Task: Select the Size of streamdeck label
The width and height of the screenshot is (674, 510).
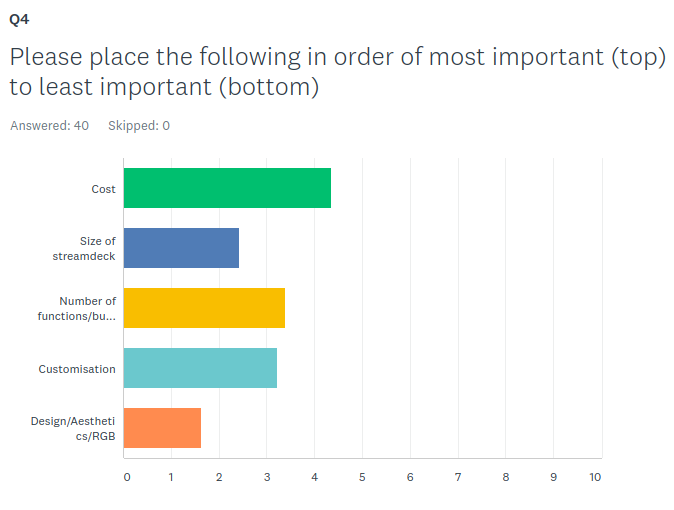Action: click(x=84, y=249)
